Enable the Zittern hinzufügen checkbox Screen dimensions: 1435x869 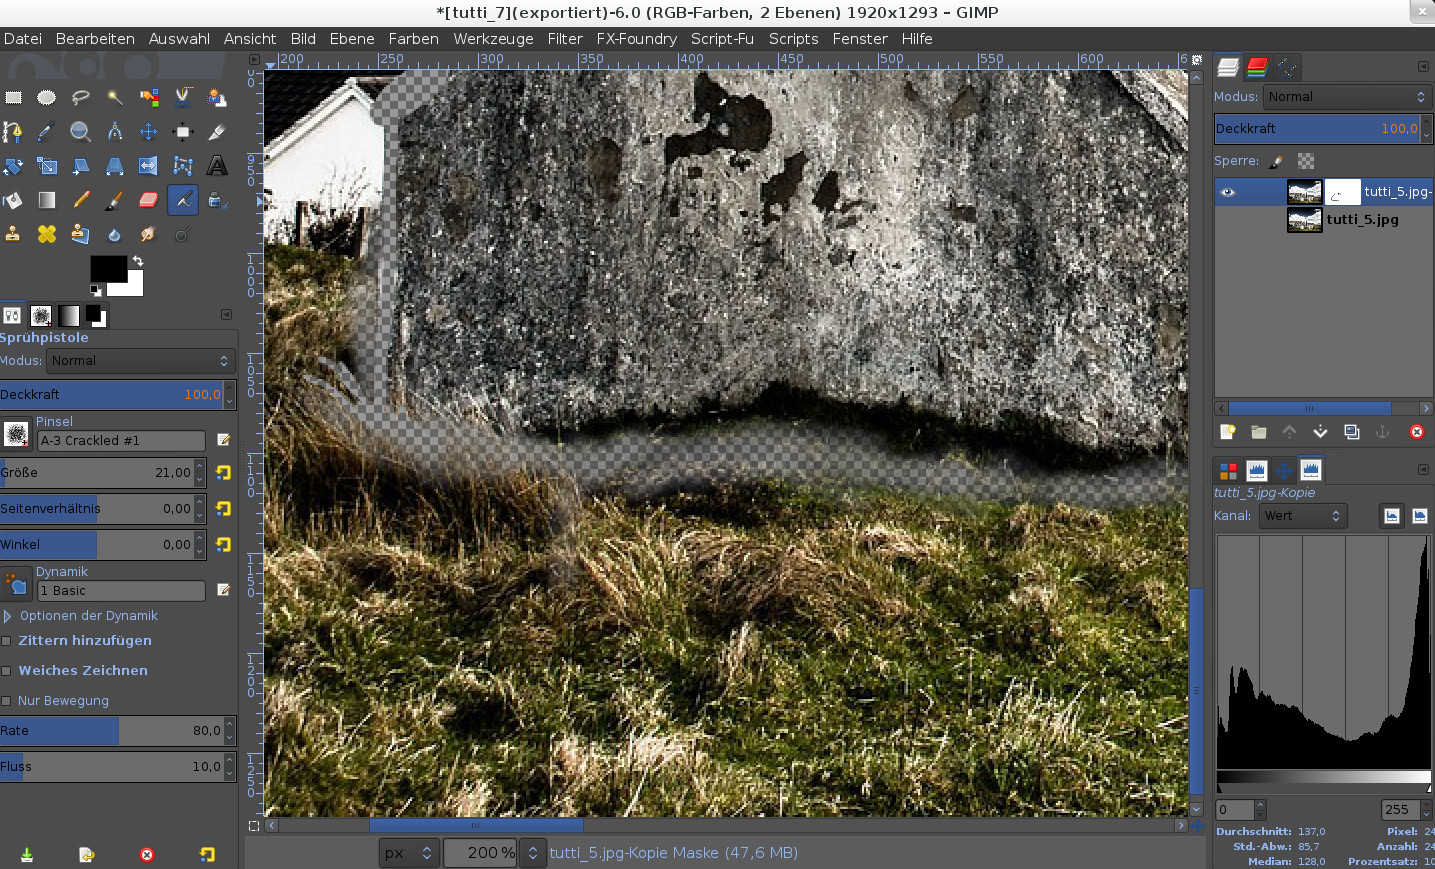(7, 641)
